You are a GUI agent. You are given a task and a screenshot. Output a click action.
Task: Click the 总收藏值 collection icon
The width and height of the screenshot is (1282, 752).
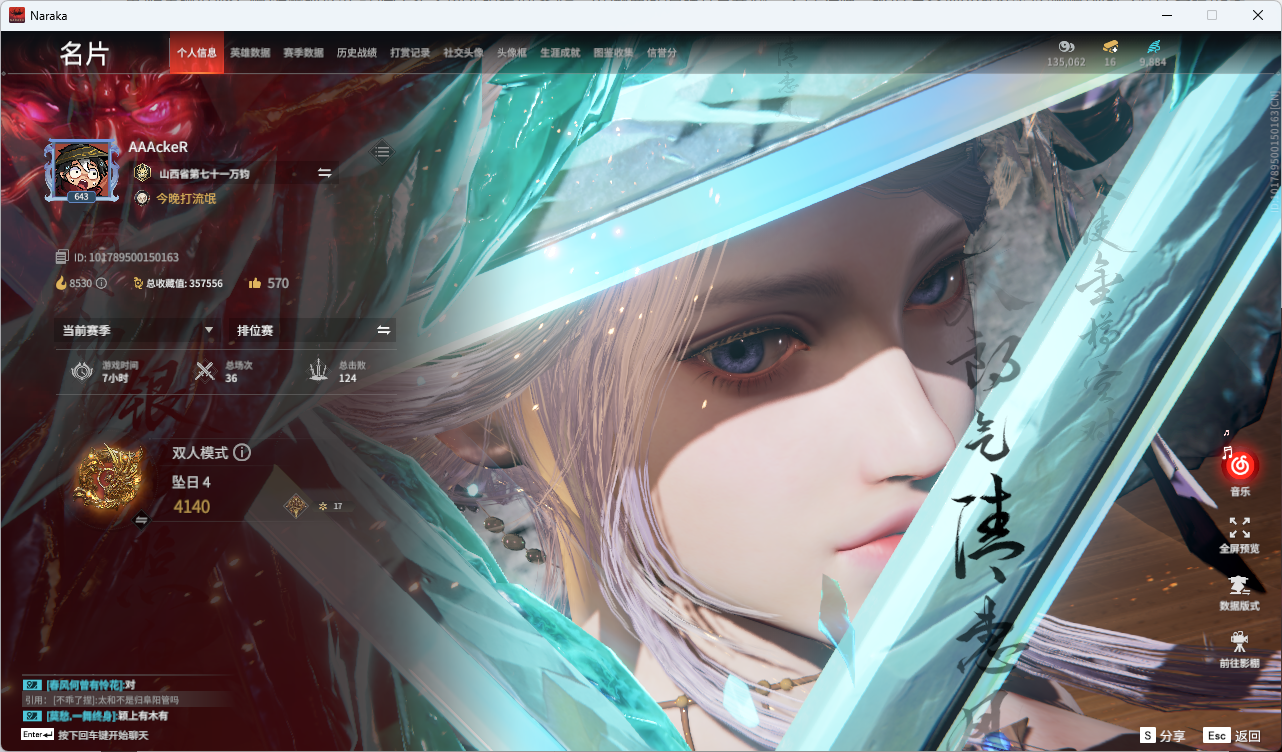tap(139, 283)
